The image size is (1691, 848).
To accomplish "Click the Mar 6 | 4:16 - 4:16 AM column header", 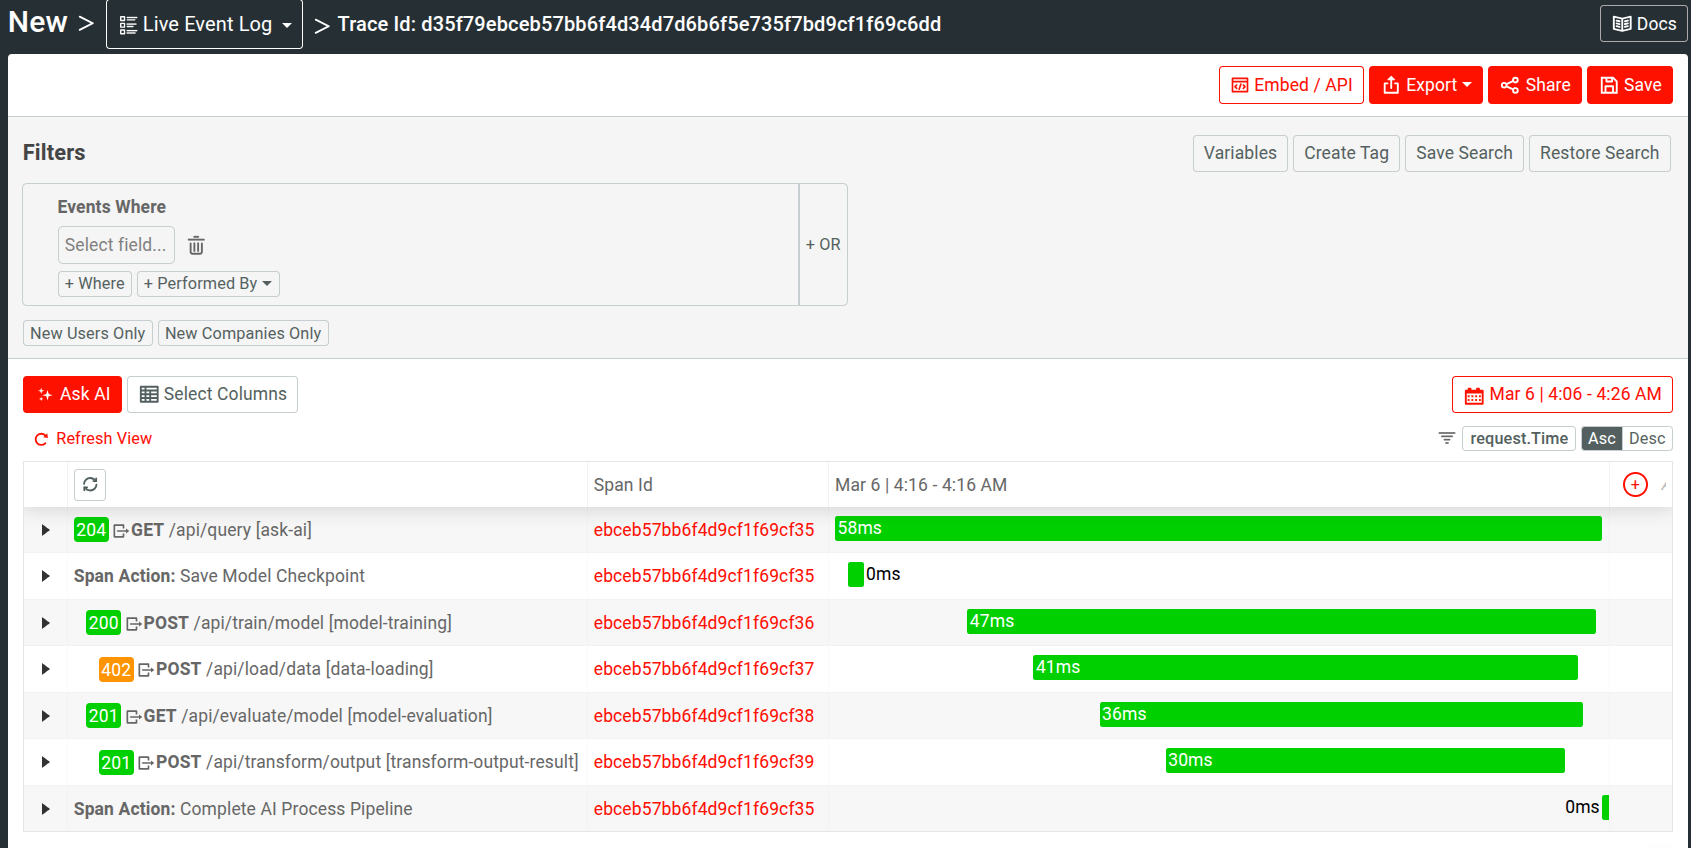I will (x=921, y=485).
